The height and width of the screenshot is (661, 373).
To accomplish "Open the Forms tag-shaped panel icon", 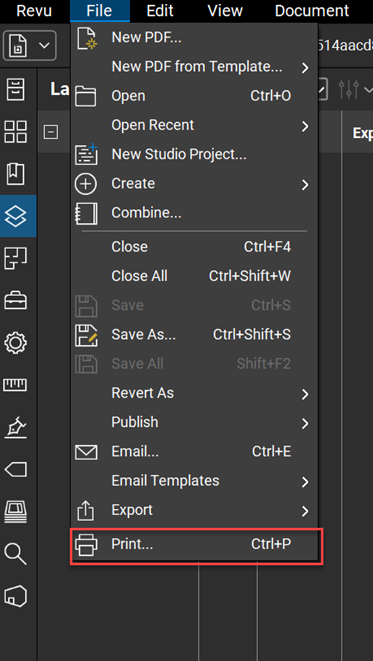I will (x=16, y=469).
